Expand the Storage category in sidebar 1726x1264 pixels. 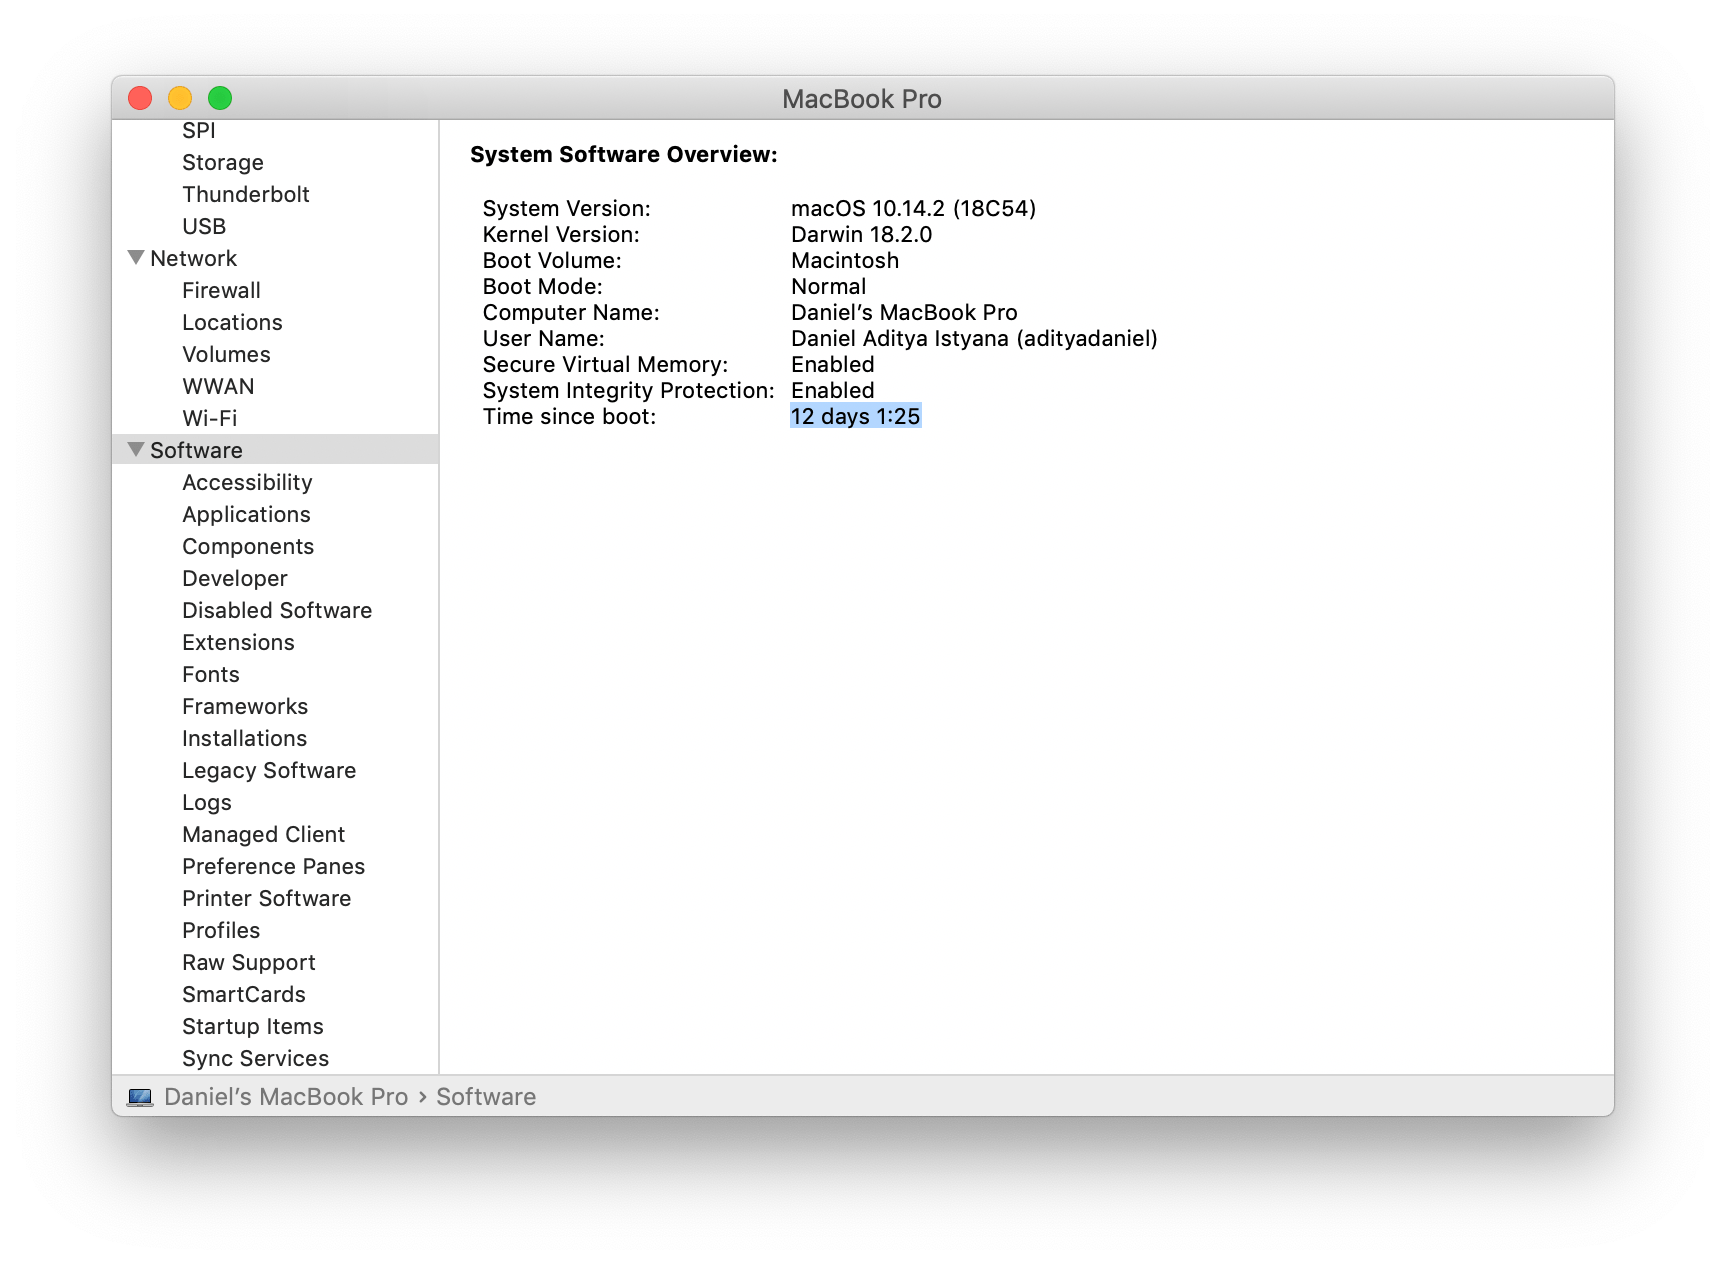(x=222, y=162)
